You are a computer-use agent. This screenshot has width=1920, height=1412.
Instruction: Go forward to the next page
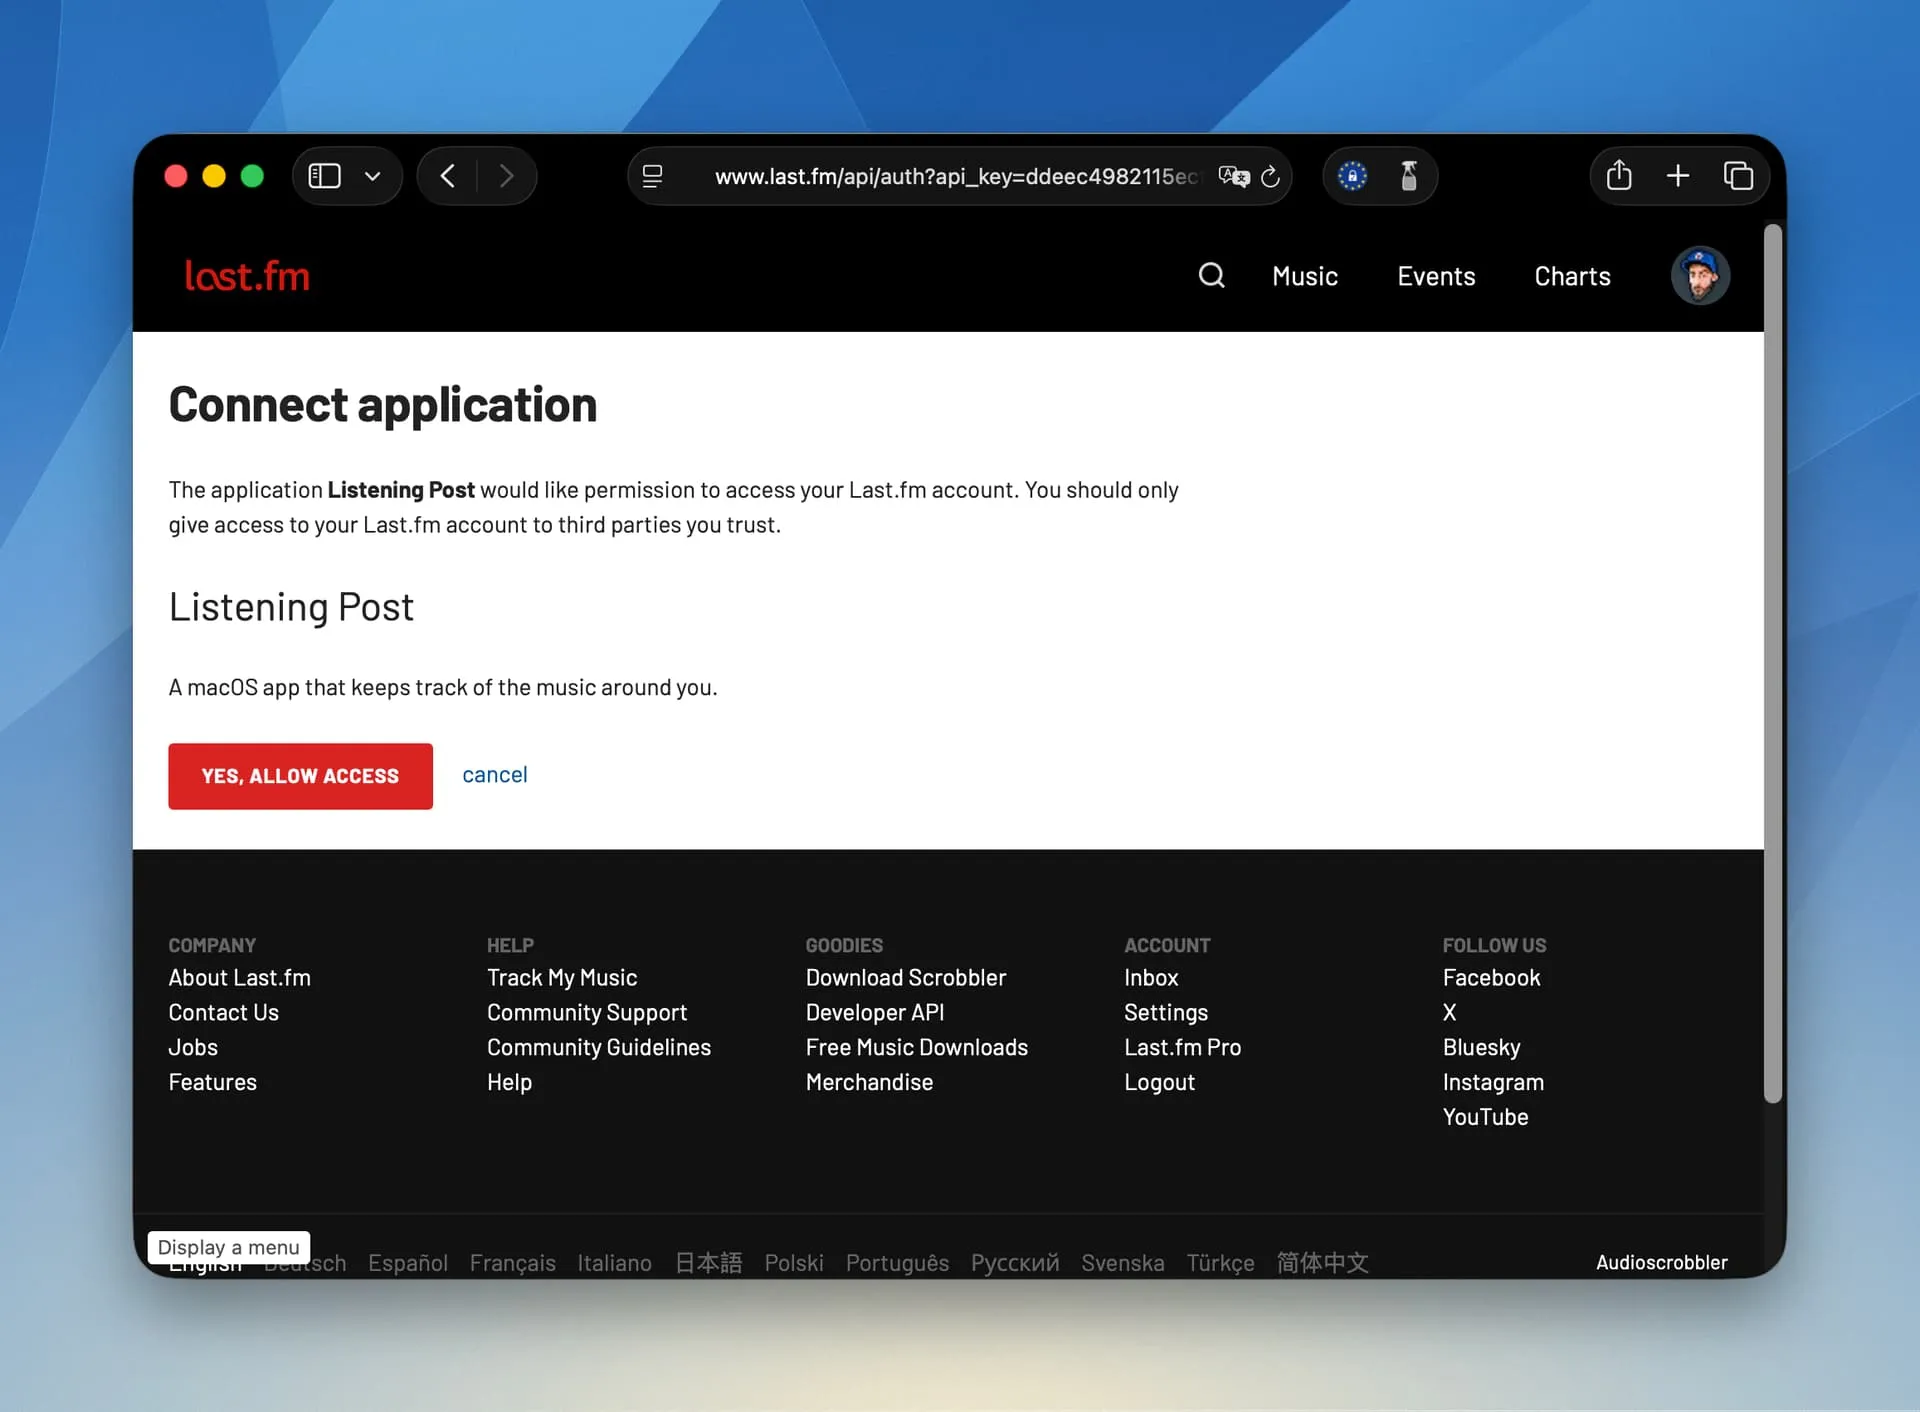506,176
